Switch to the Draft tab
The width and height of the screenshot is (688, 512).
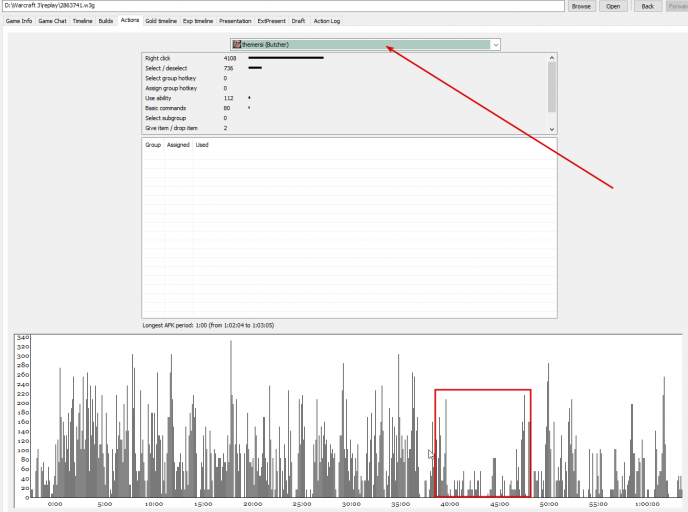(x=298, y=21)
